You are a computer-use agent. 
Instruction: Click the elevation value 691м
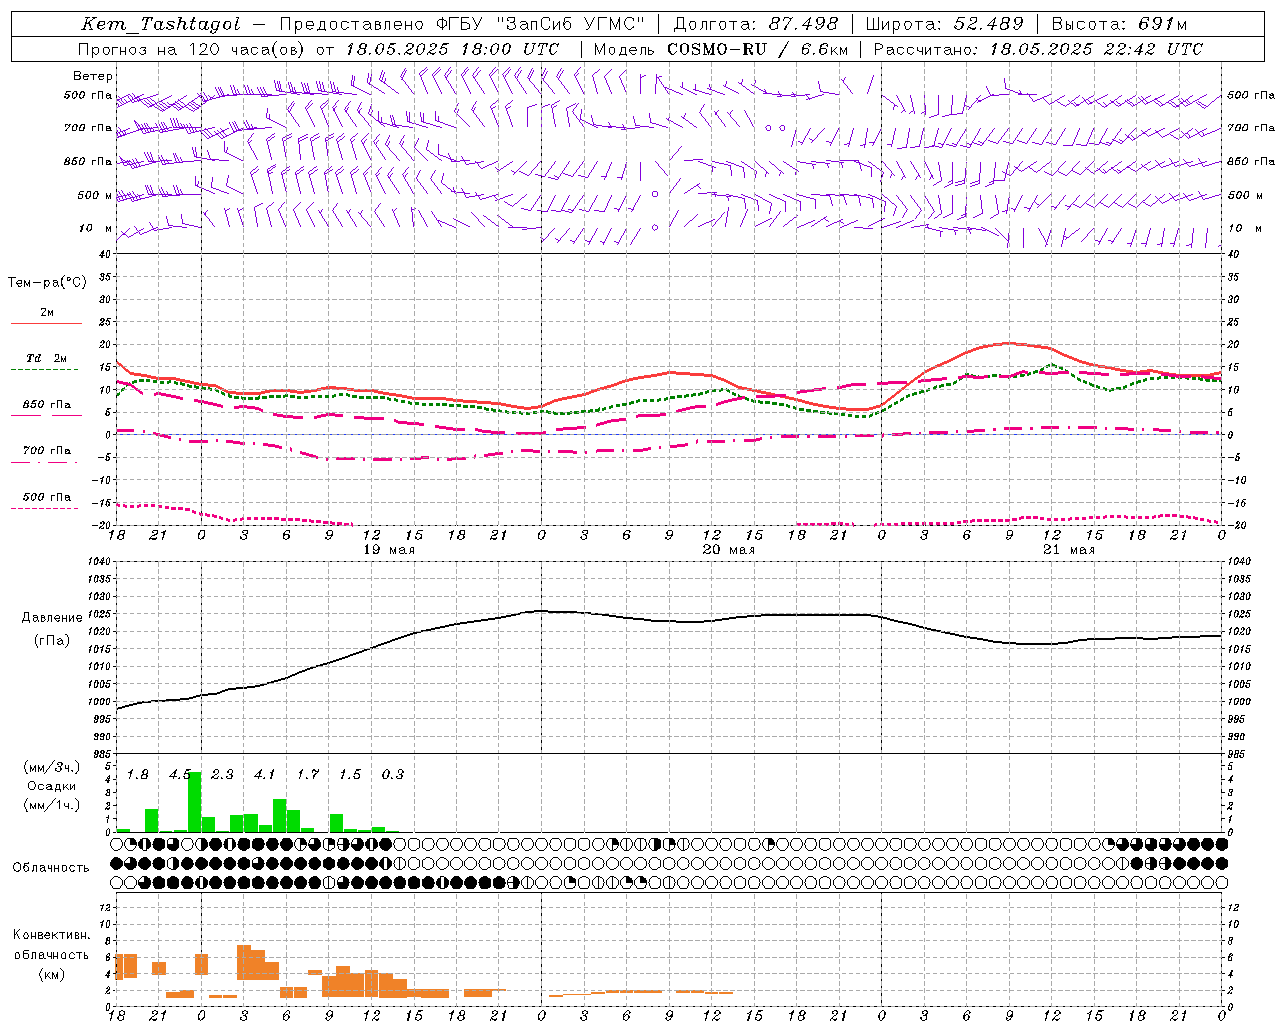[x=1162, y=24]
